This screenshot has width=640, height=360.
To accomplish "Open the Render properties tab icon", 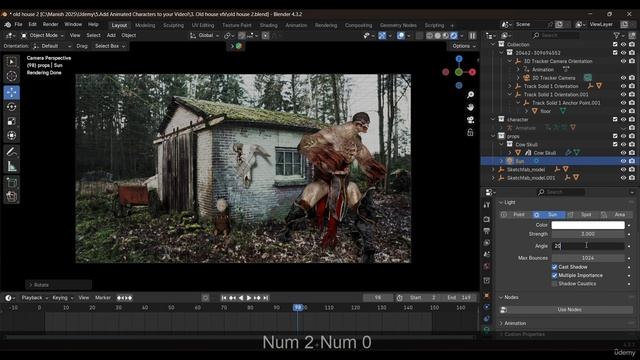I will (487, 219).
